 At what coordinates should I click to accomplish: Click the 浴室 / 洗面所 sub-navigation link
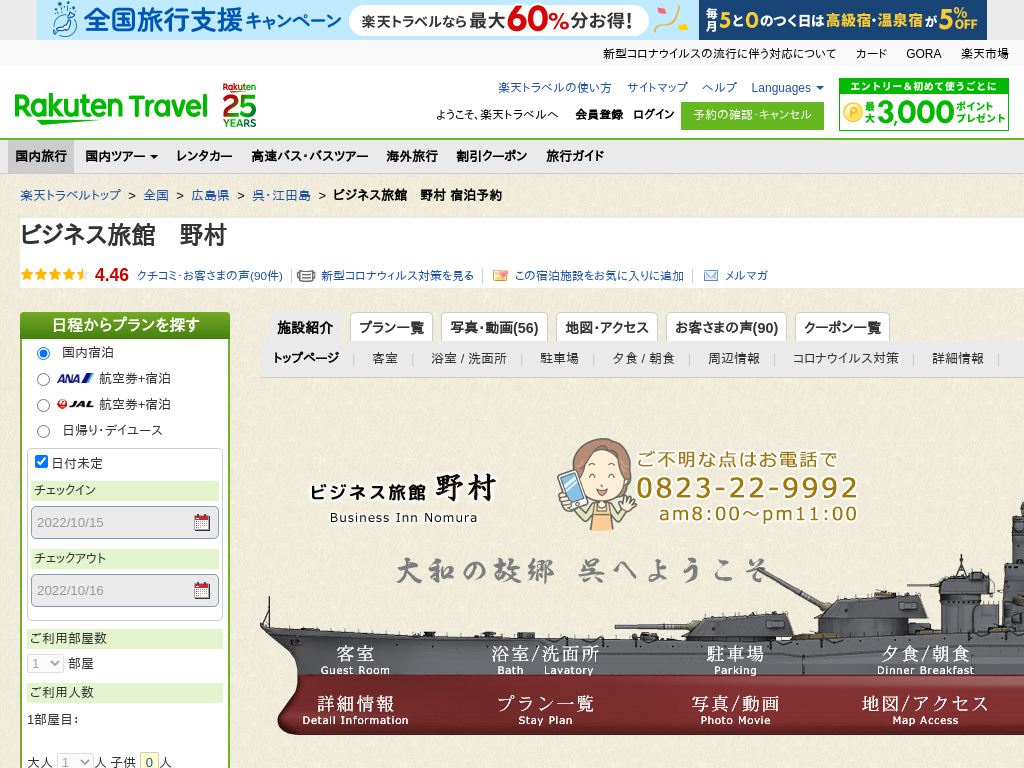[469, 359]
